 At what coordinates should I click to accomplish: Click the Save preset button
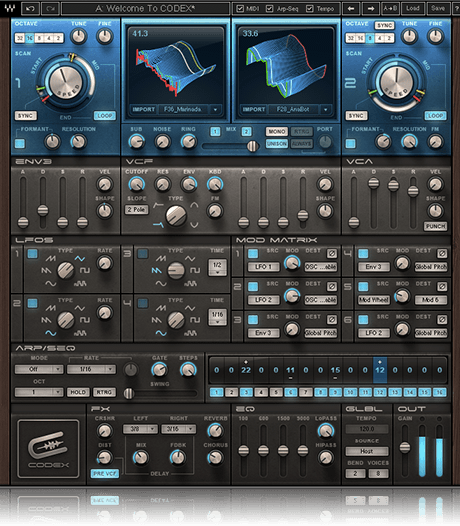[x=438, y=8]
